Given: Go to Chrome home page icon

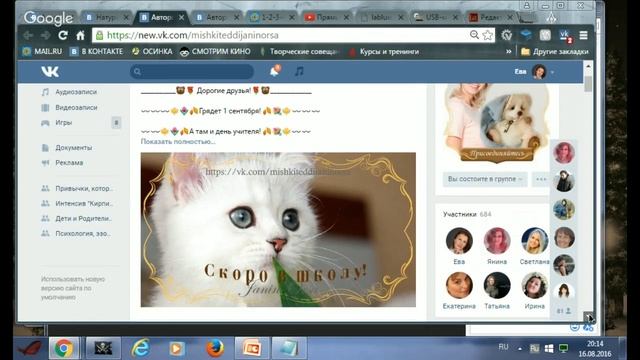Looking at the screenshot, I should coord(80,36).
